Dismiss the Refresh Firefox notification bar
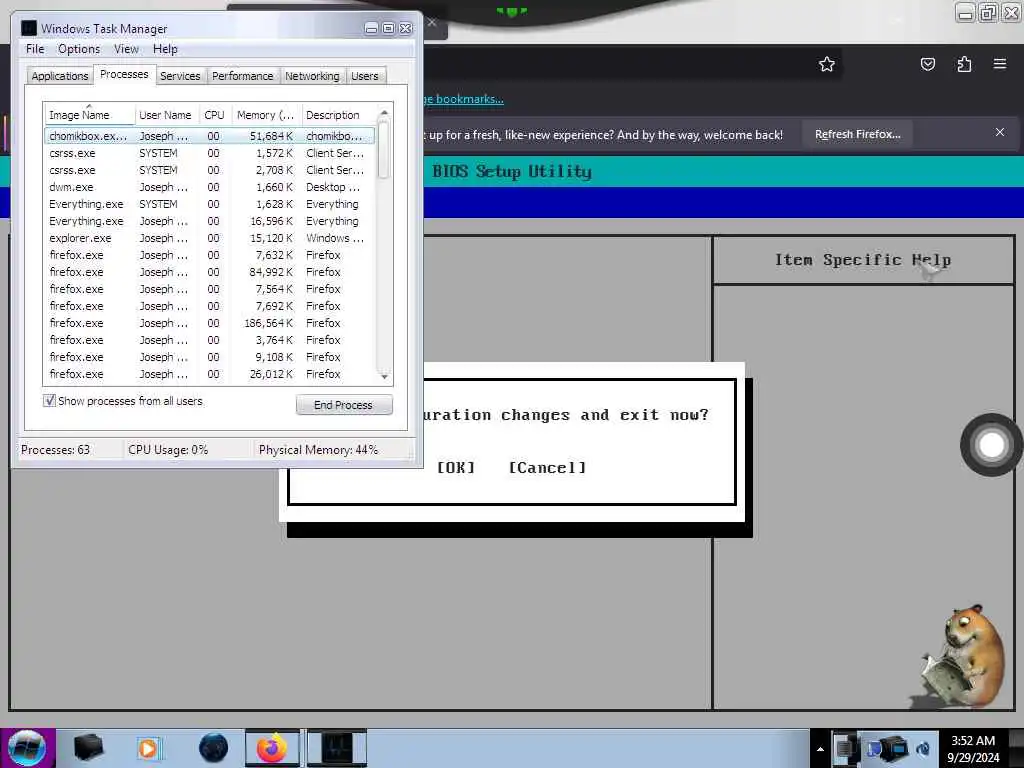Viewport: 1024px width, 768px height. (1000, 132)
